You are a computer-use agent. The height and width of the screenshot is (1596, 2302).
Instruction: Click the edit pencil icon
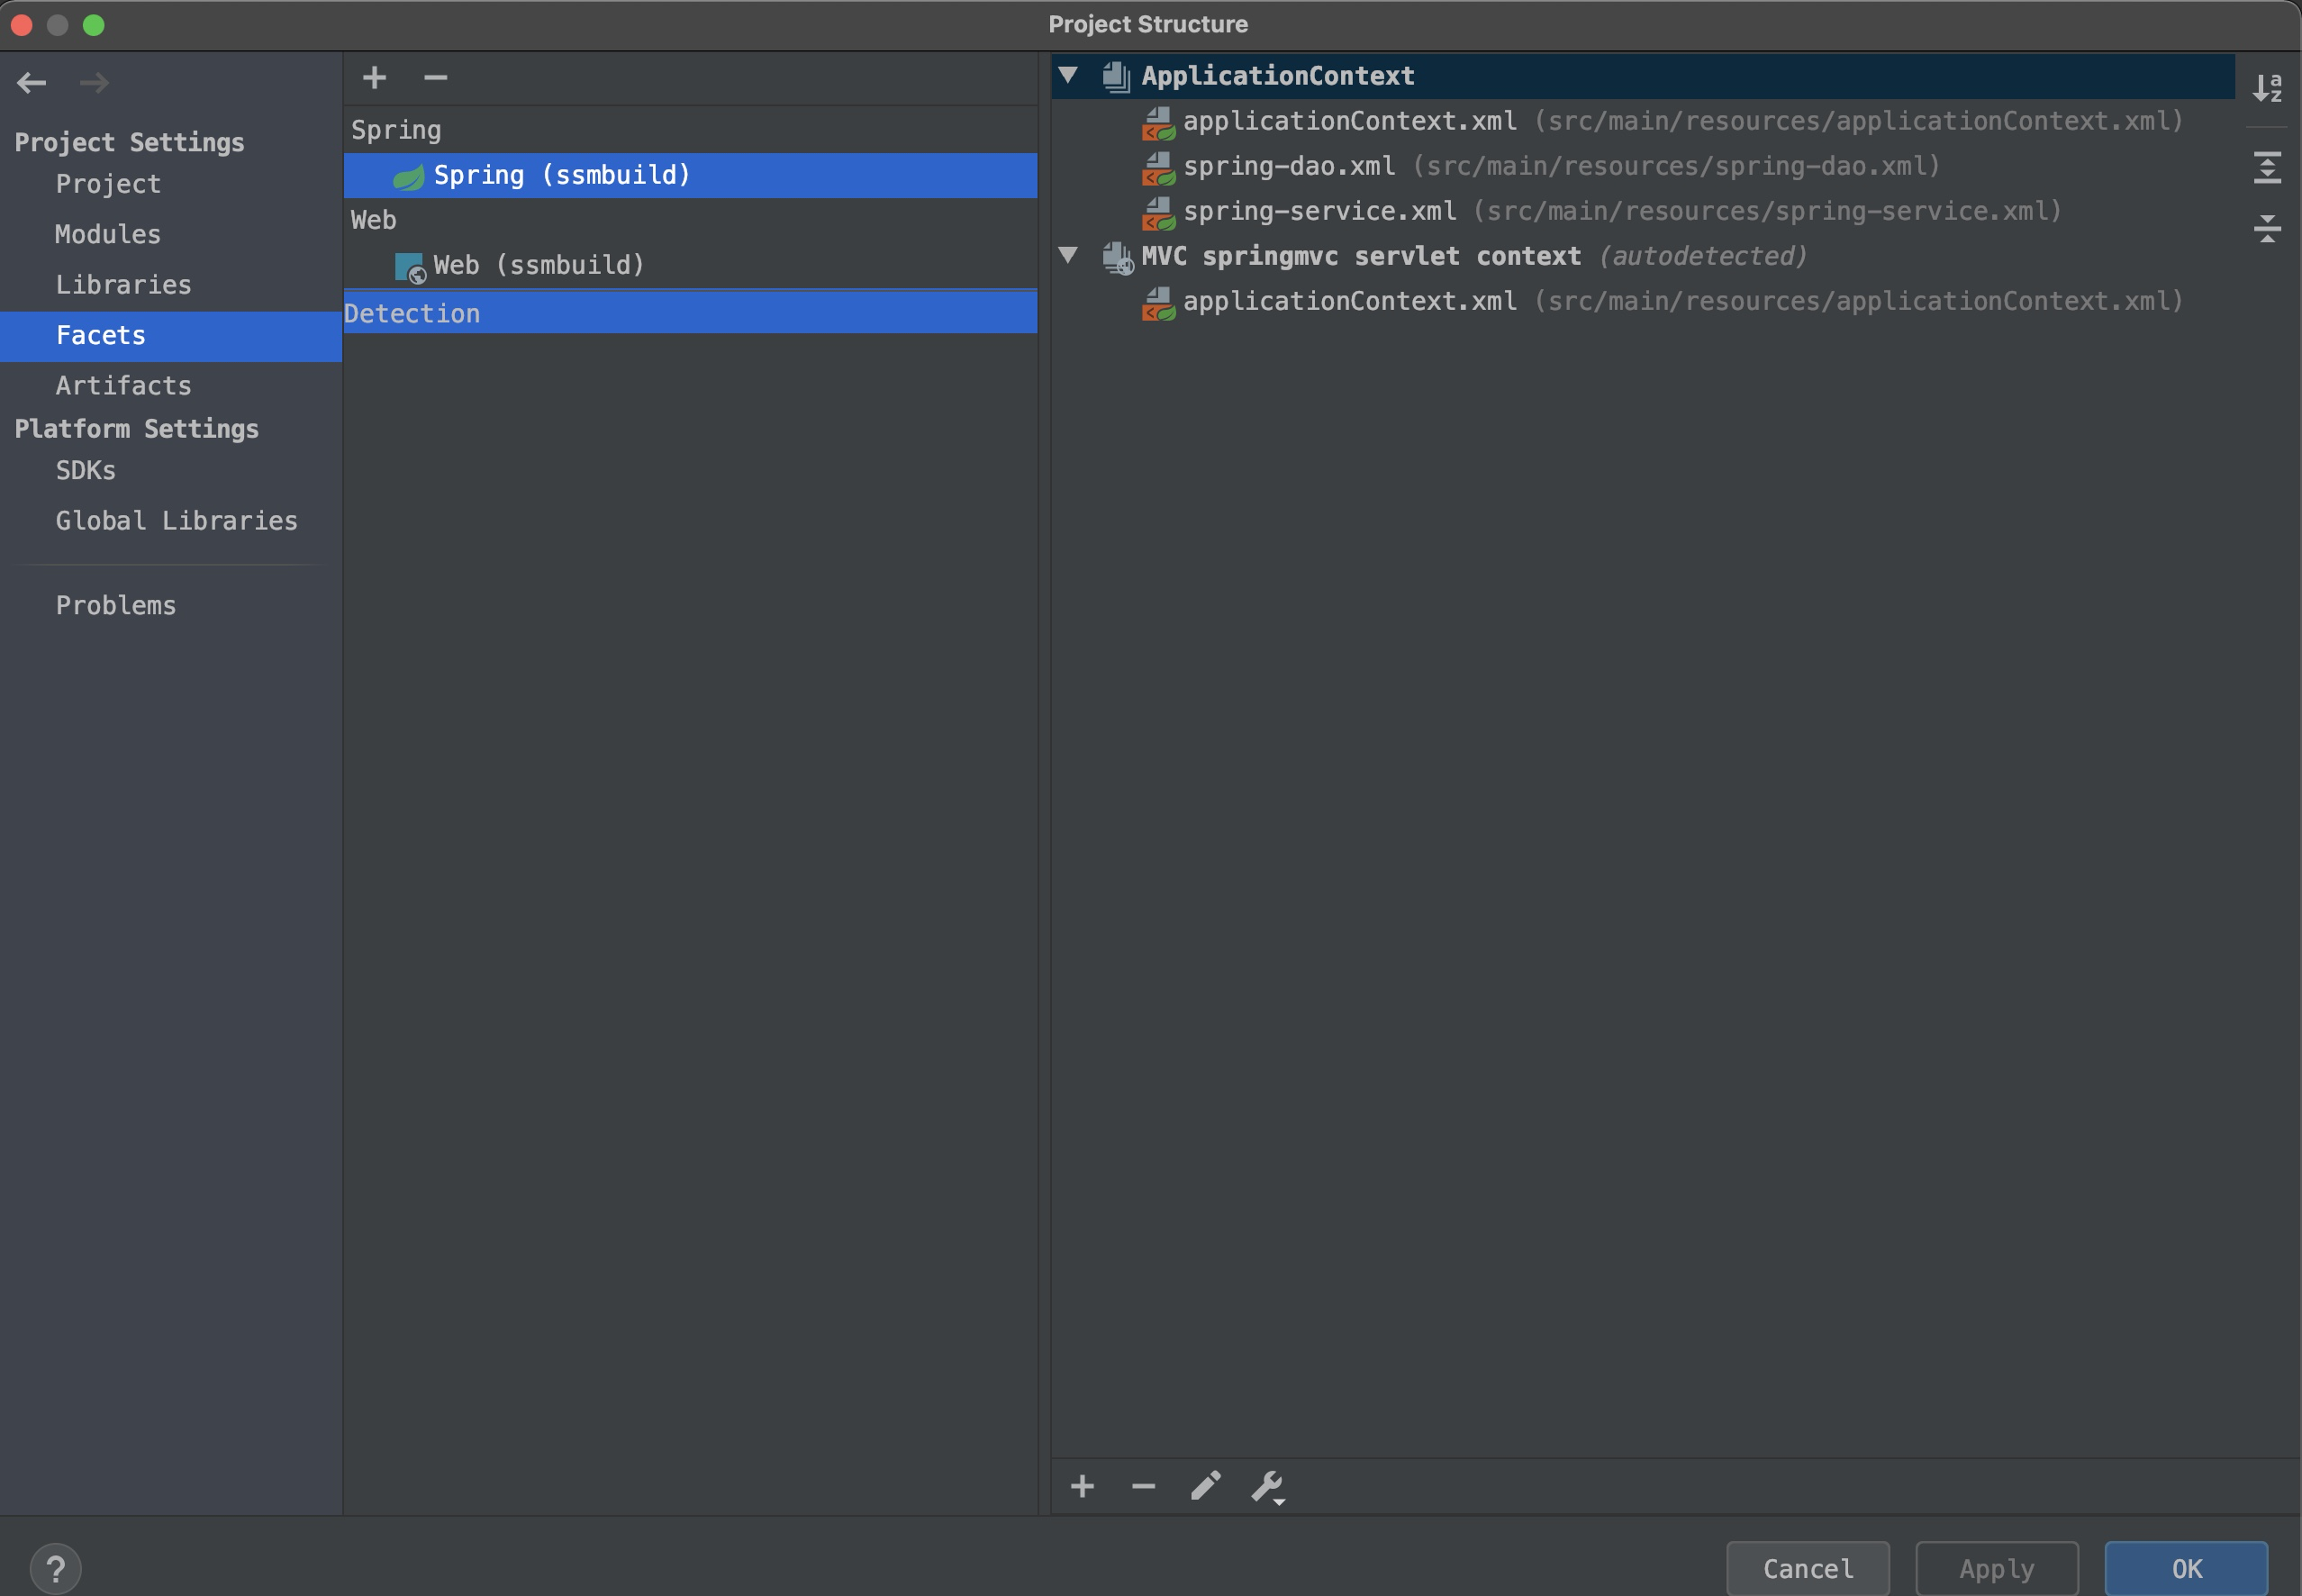pyautogui.click(x=1205, y=1486)
